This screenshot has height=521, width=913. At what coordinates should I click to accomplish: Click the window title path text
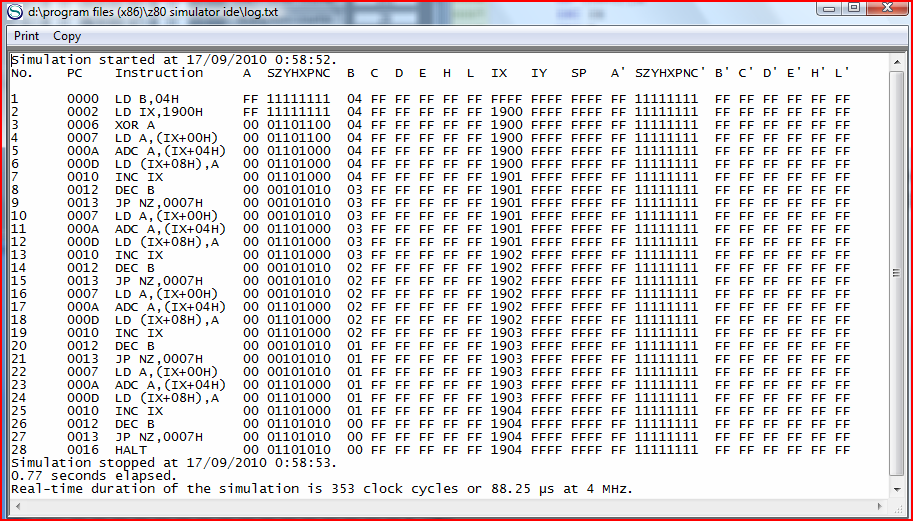pyautogui.click(x=153, y=12)
